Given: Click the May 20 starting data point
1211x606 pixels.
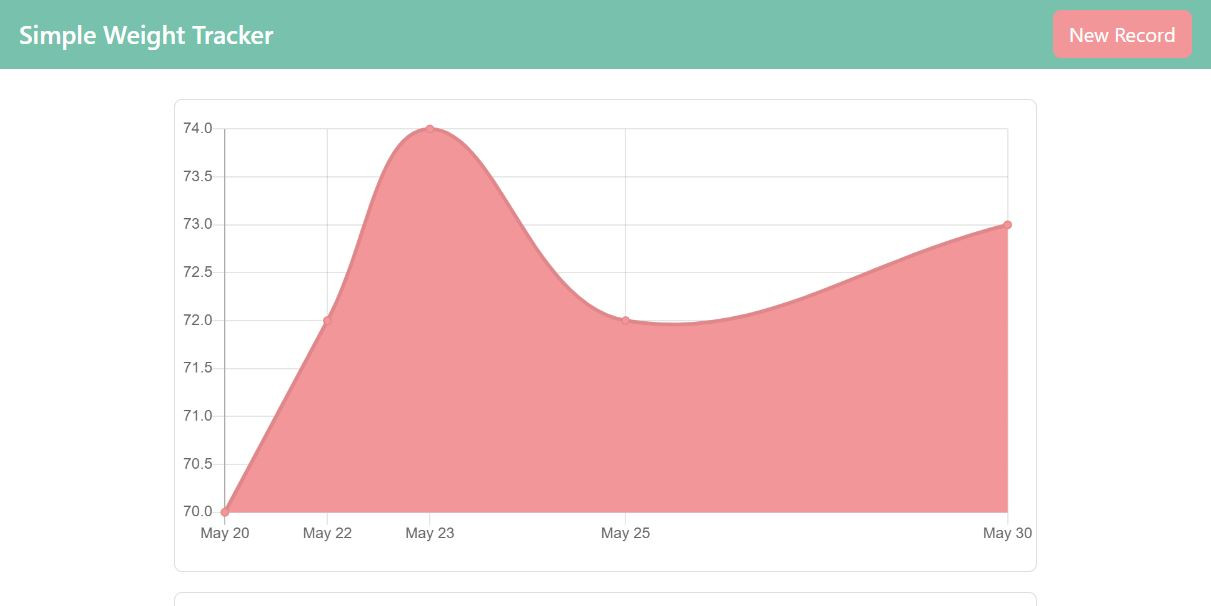Looking at the screenshot, I should tap(225, 510).
